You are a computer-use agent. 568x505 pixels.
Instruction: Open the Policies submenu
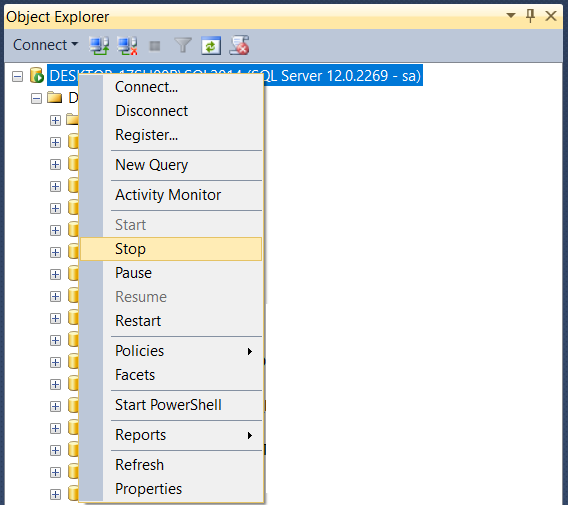pos(171,351)
